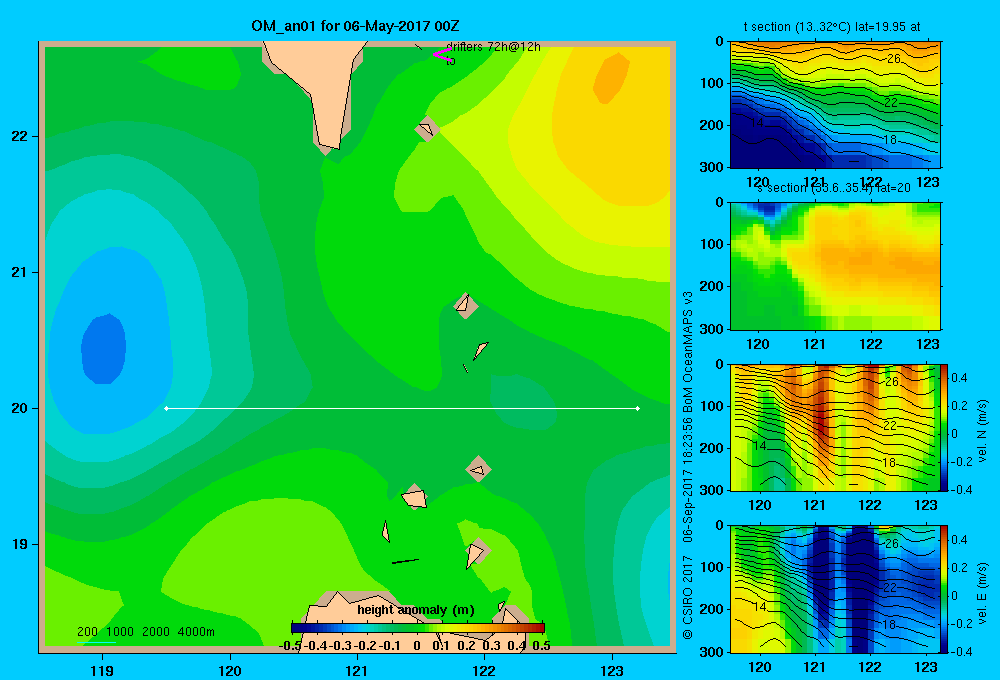Click the southern Taiwan peninsula landmass
The width and height of the screenshot is (1000, 680).
[319, 89]
